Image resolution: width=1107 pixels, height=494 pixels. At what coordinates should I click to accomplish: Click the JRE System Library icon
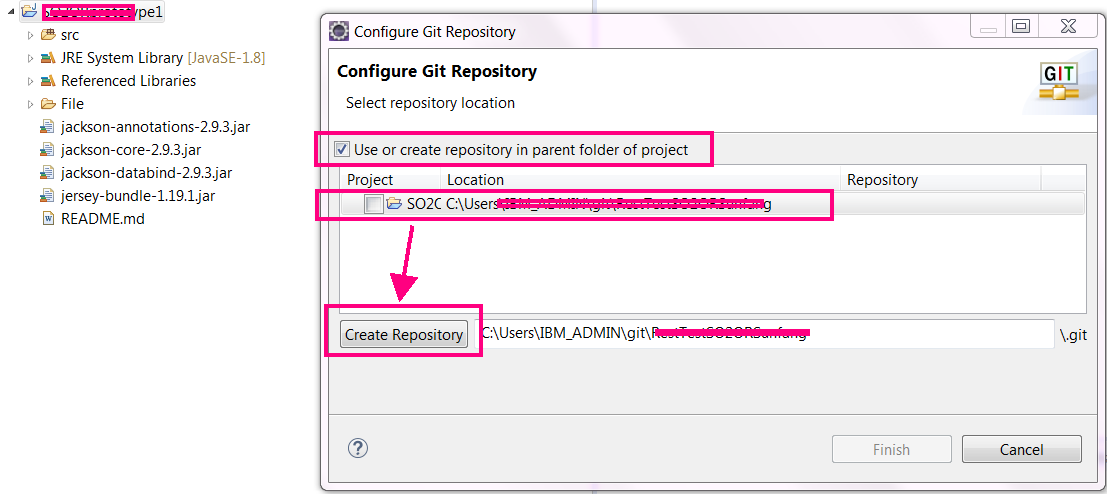pos(47,58)
